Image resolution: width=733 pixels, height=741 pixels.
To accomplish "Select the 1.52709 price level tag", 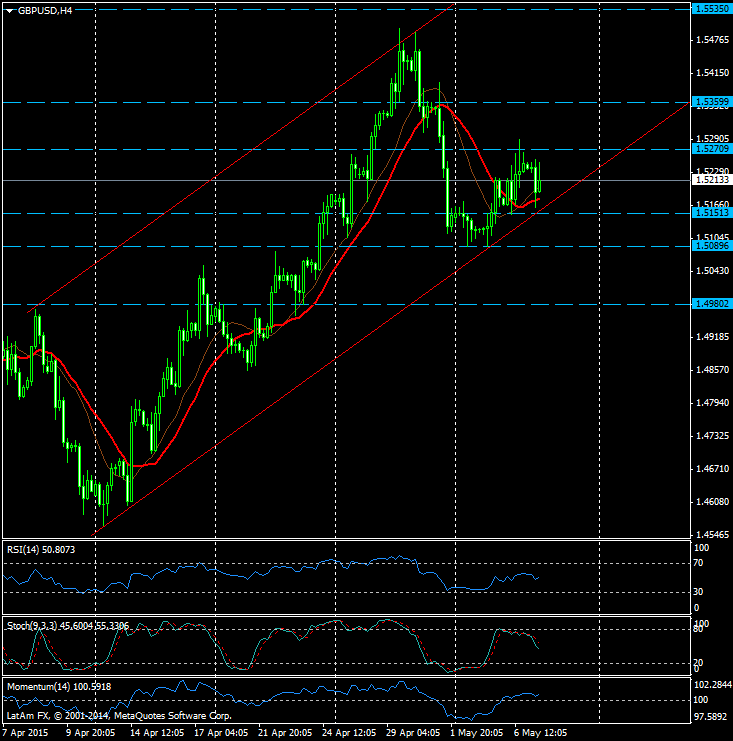I will pos(711,148).
